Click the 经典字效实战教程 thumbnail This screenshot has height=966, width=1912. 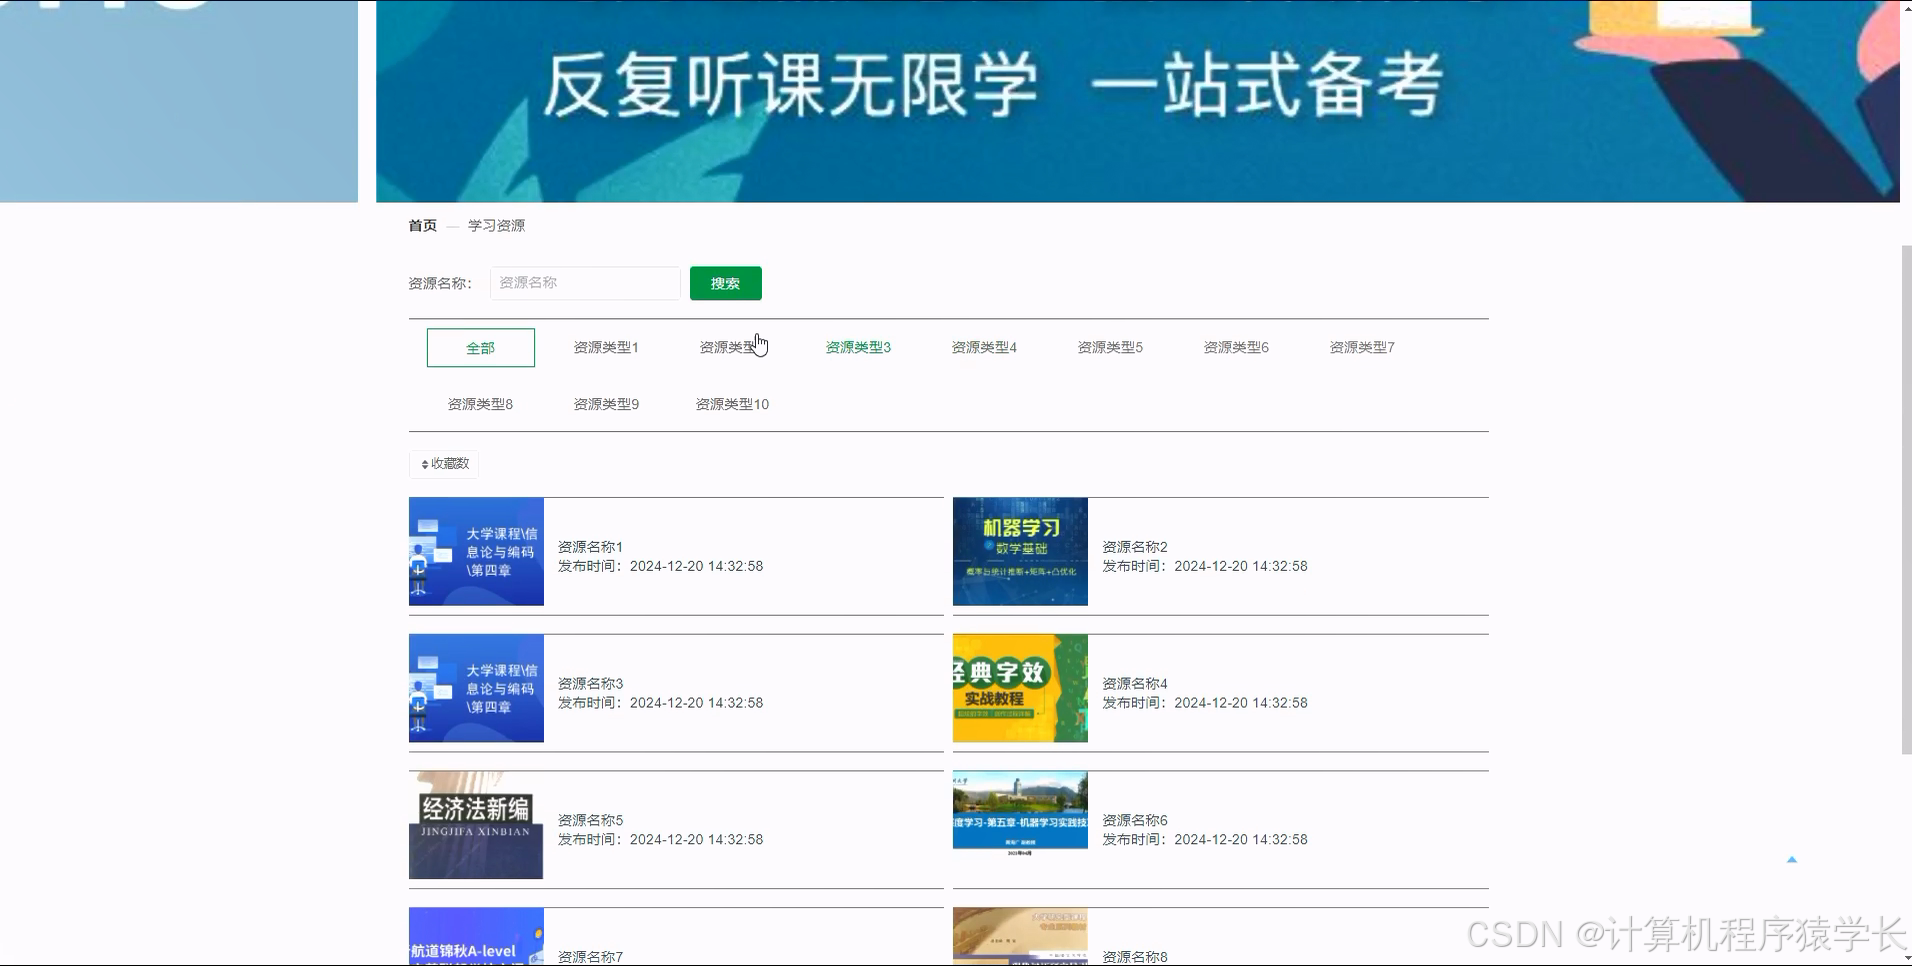point(1019,688)
